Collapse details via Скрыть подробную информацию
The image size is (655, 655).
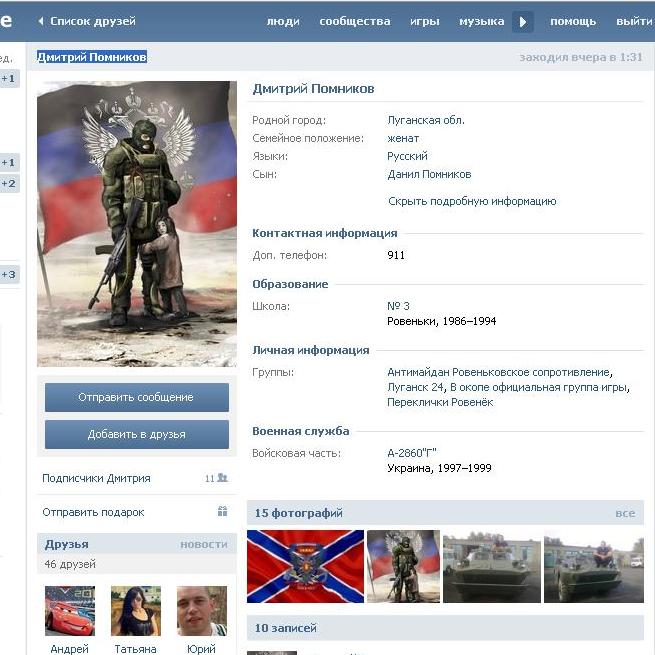click(x=472, y=201)
